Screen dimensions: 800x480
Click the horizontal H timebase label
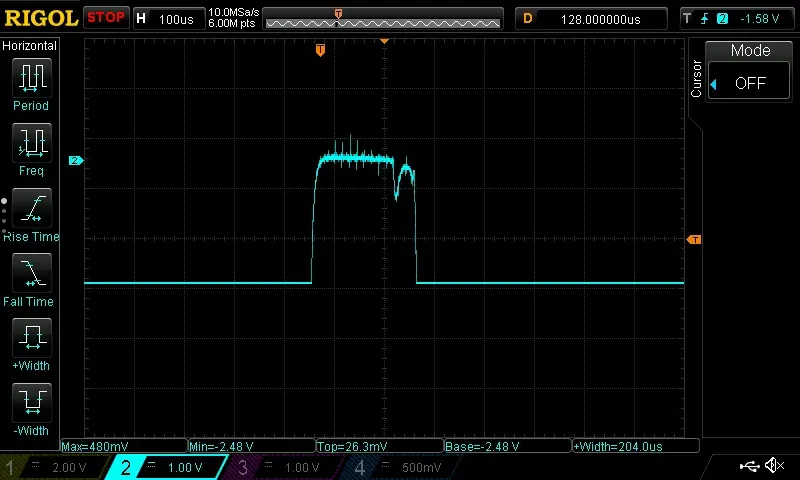pyautogui.click(x=141, y=19)
